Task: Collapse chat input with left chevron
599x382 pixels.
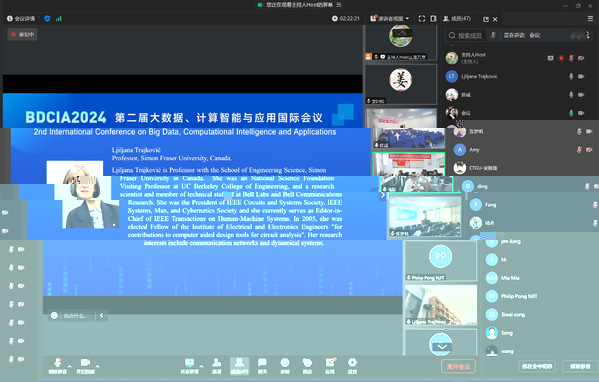Action: click(x=101, y=316)
